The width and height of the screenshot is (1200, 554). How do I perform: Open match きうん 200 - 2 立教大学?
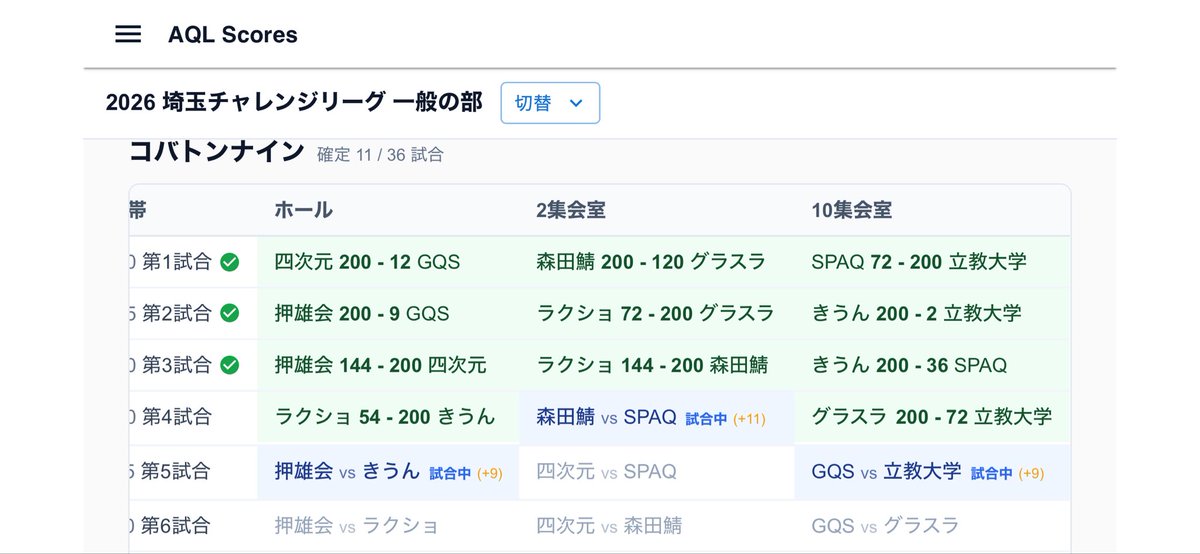coord(932,313)
